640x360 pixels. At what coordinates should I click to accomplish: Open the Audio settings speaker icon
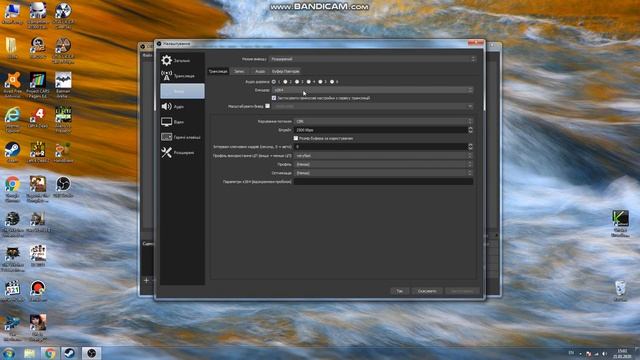166,107
